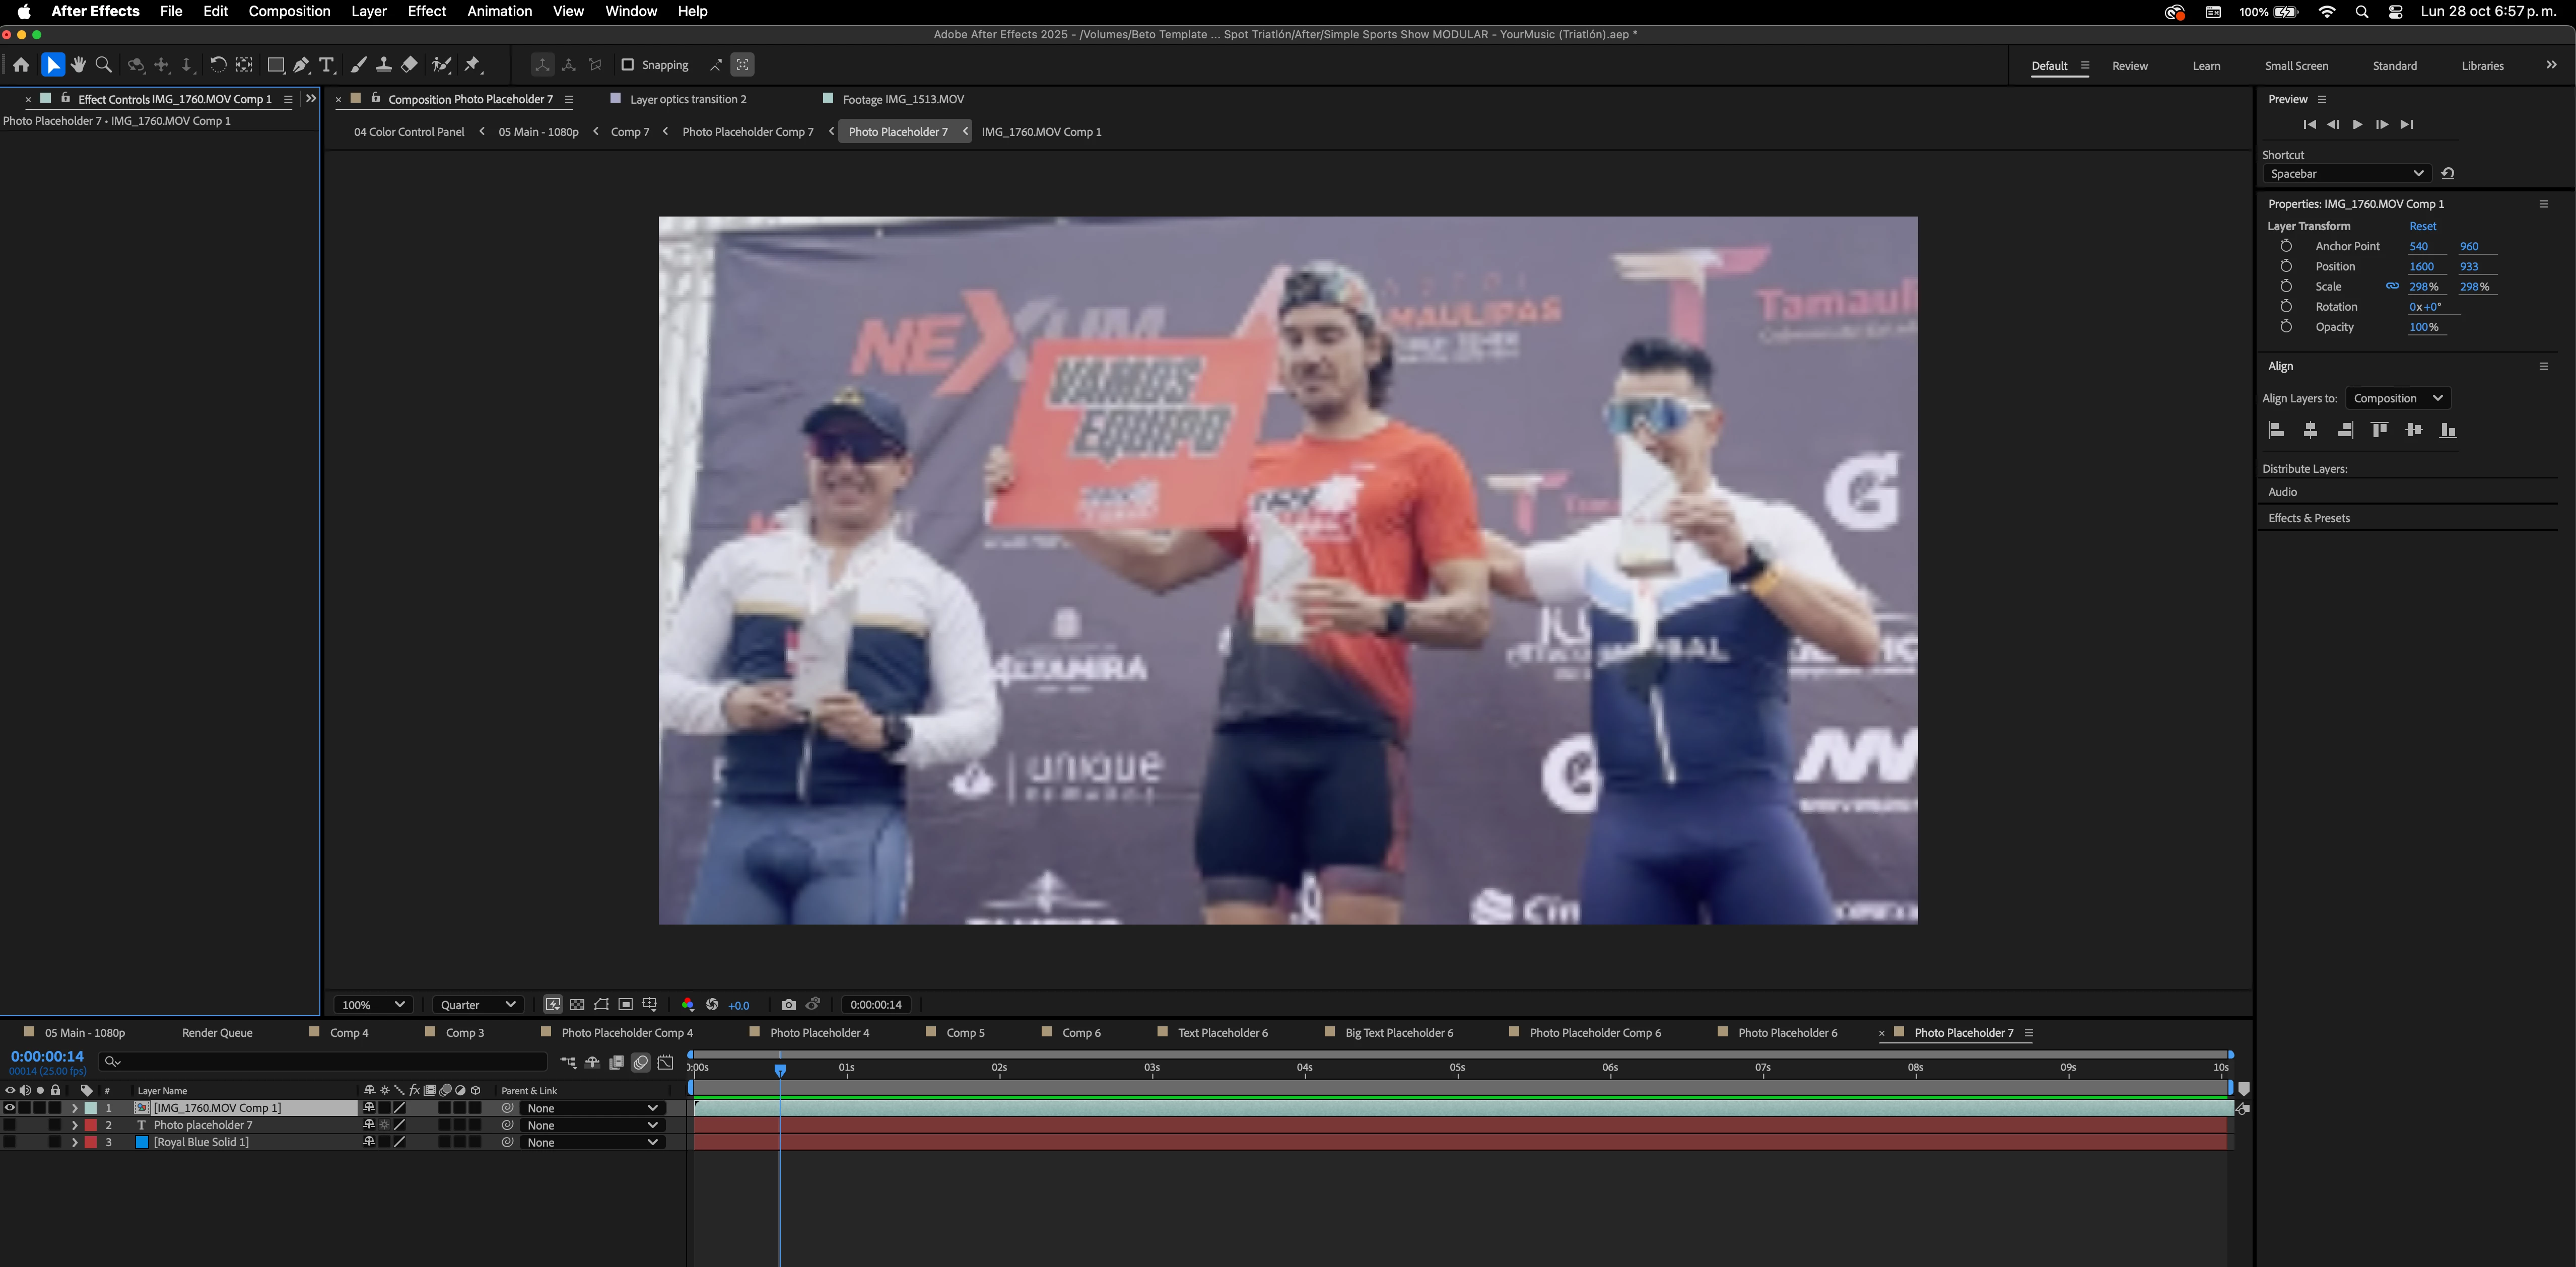
Task: Choose the Puppet Pin tool
Action: click(473, 65)
